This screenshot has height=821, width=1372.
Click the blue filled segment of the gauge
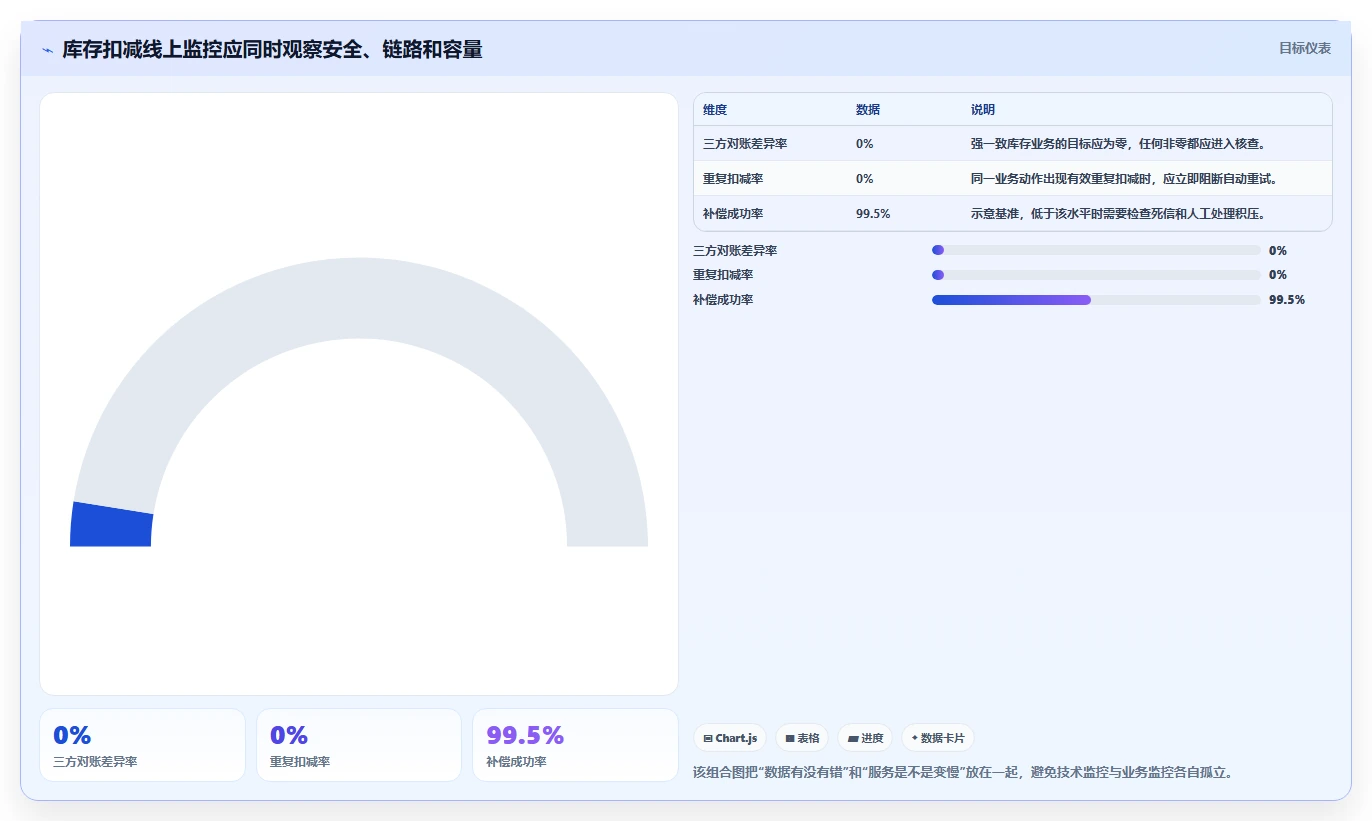[111, 524]
